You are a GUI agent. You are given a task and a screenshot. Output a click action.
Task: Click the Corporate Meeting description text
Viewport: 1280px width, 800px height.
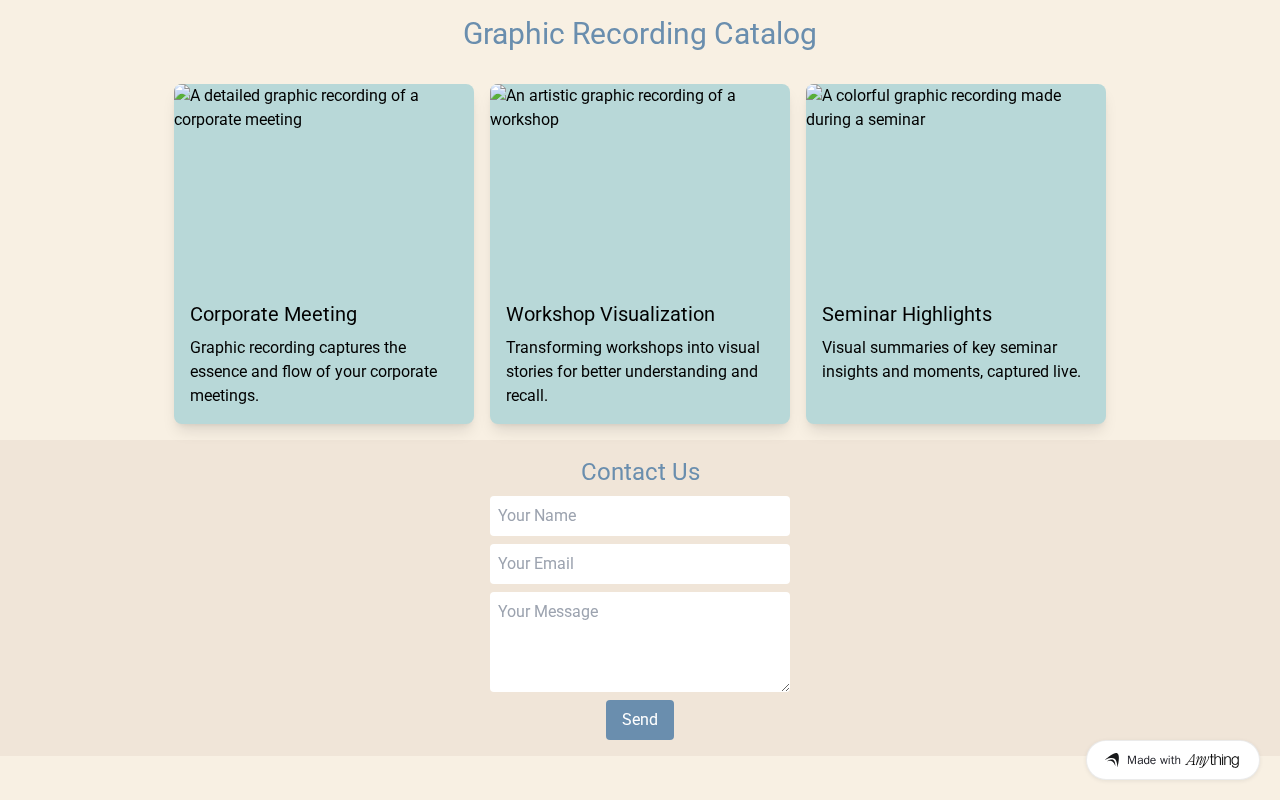click(x=313, y=372)
